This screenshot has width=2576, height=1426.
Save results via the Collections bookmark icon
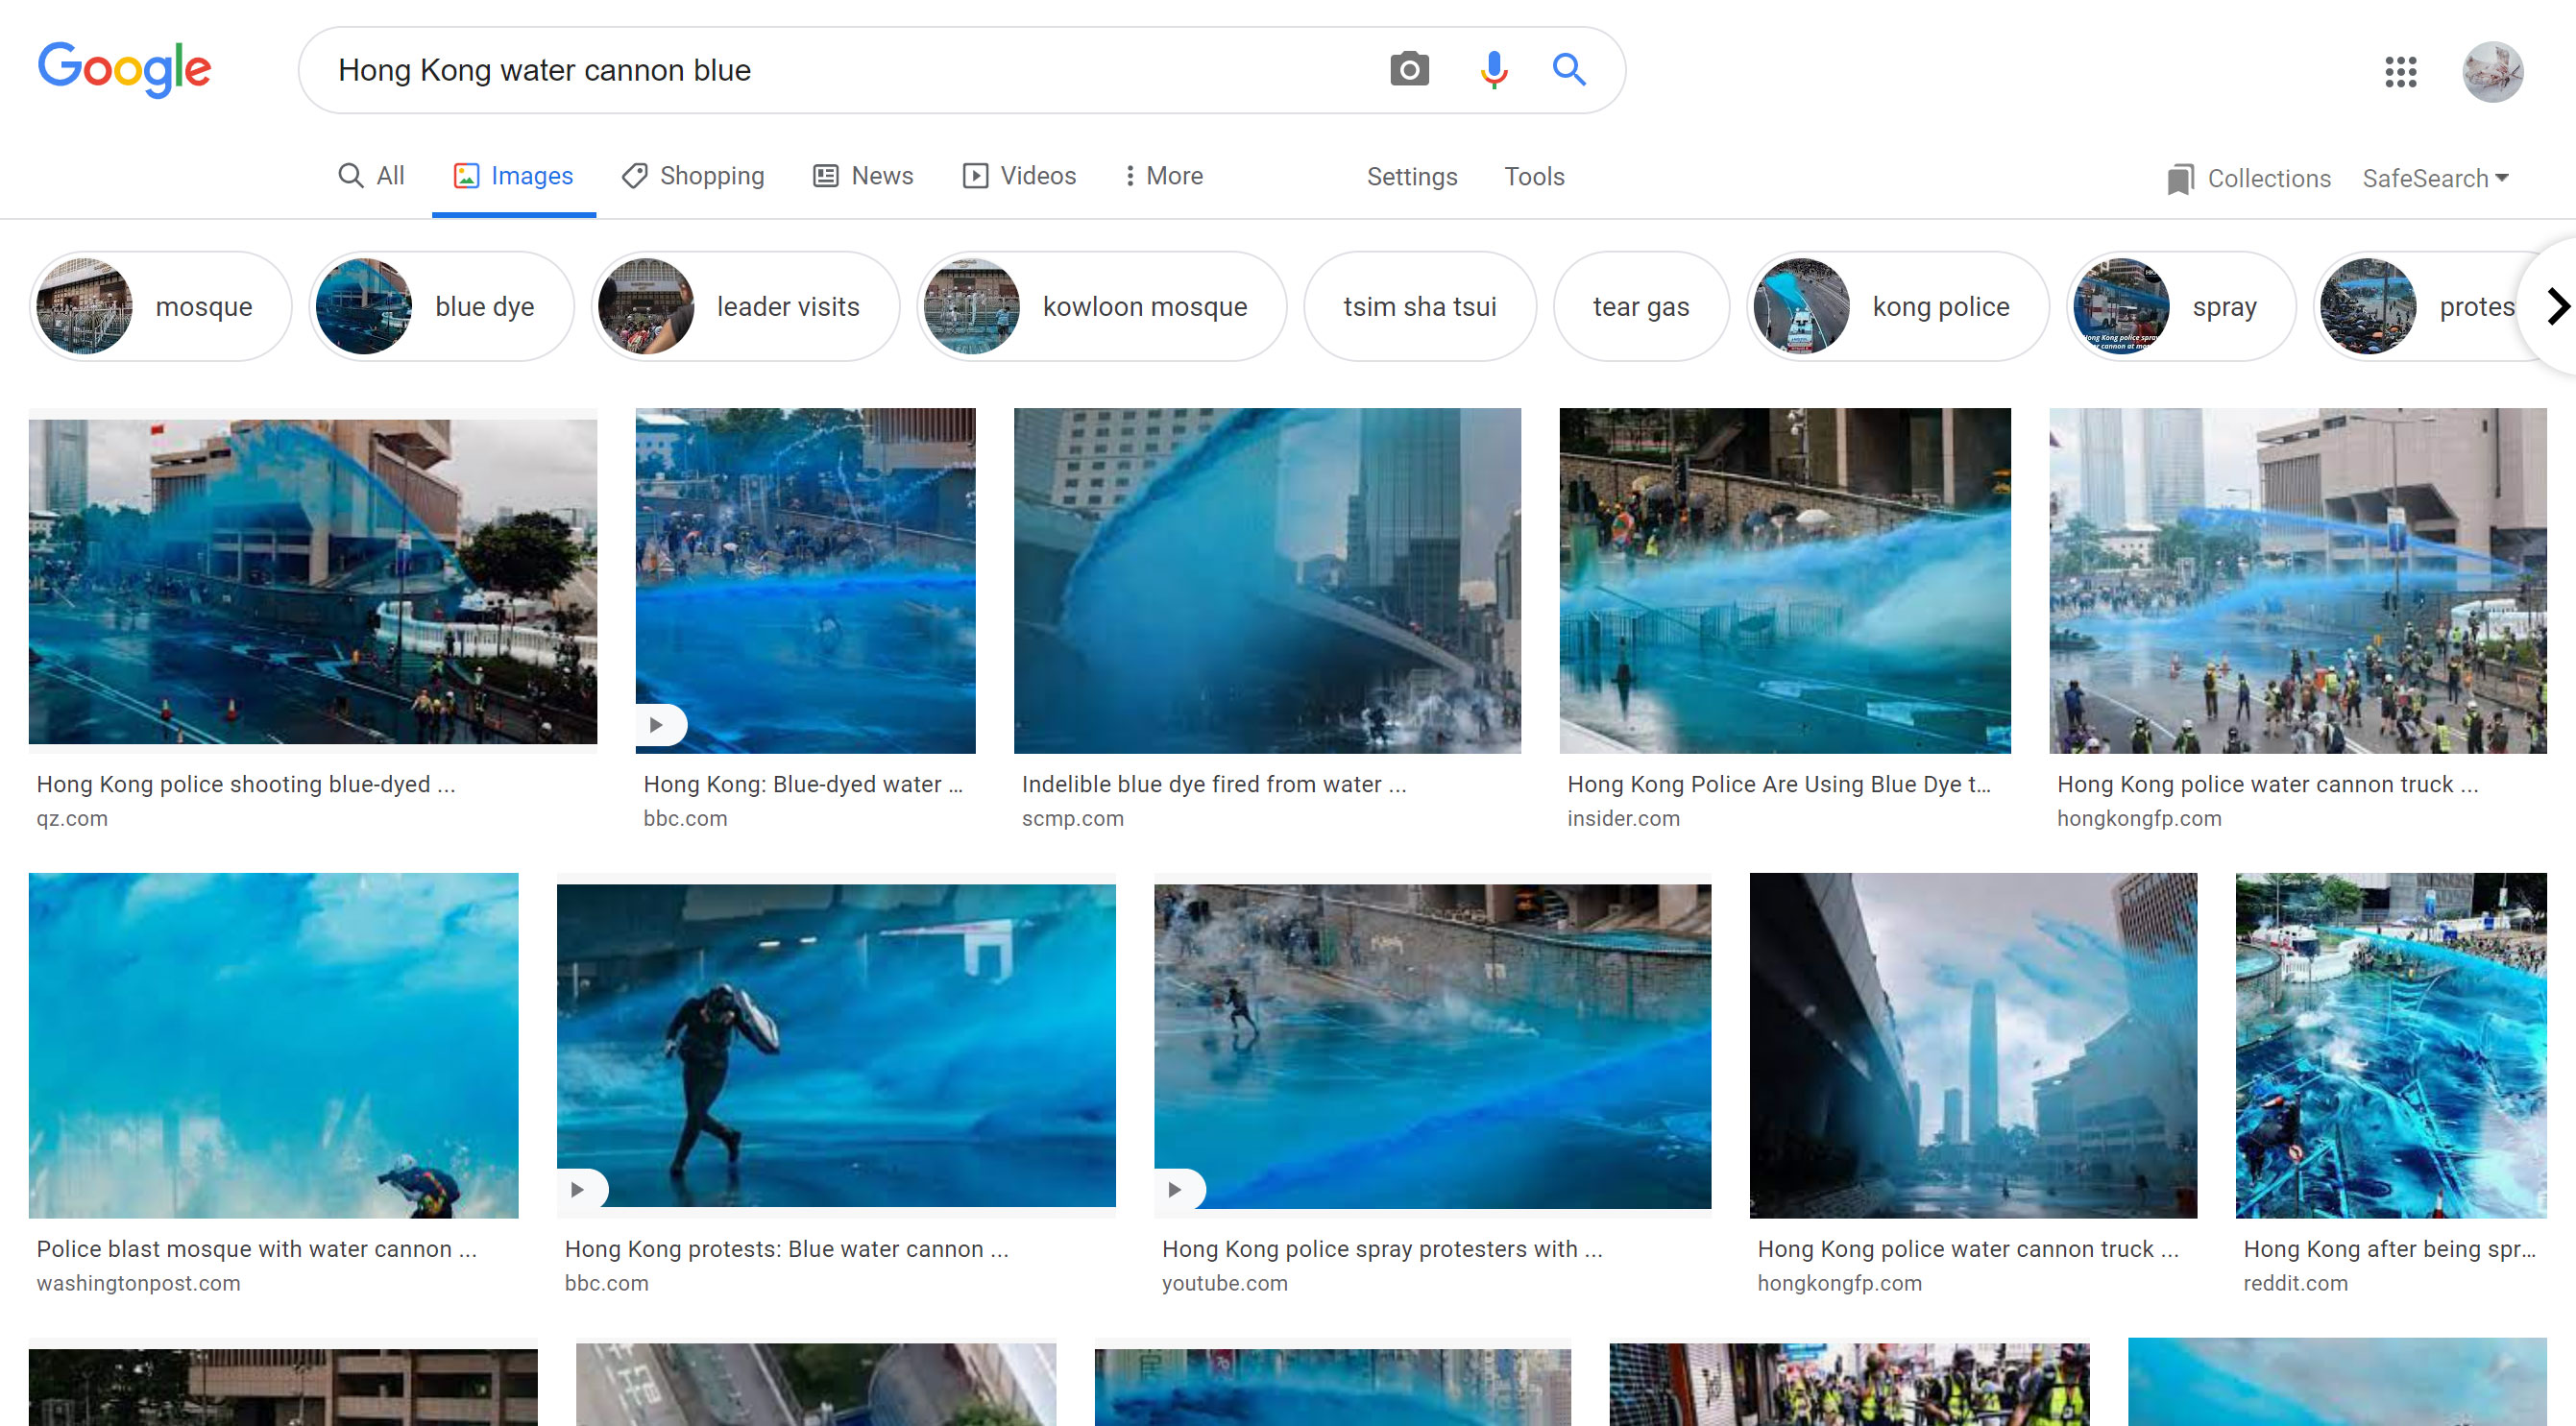click(x=2181, y=177)
